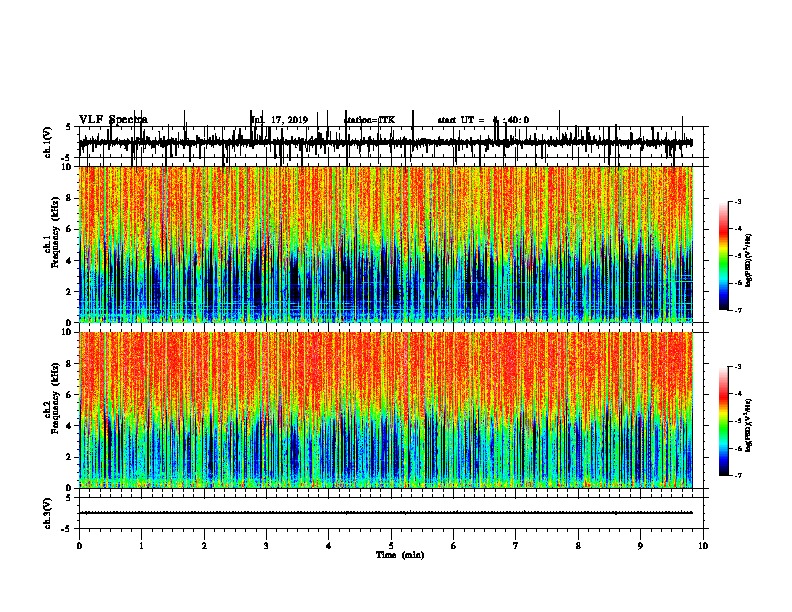Click the "6" kHz tick on ch.2 frequency axis
This screenshot has height=612, width=792.
pyautogui.click(x=70, y=395)
